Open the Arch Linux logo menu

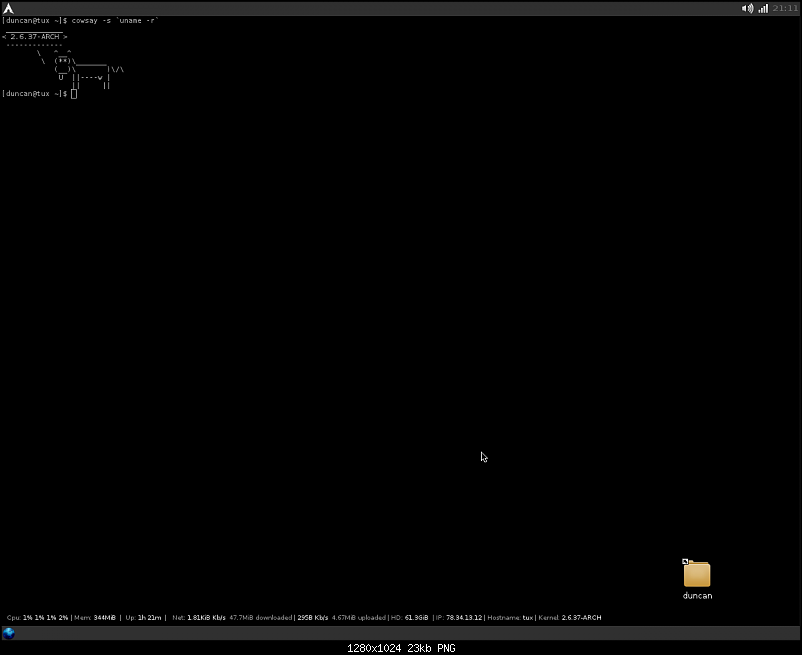pyautogui.click(x=8, y=8)
